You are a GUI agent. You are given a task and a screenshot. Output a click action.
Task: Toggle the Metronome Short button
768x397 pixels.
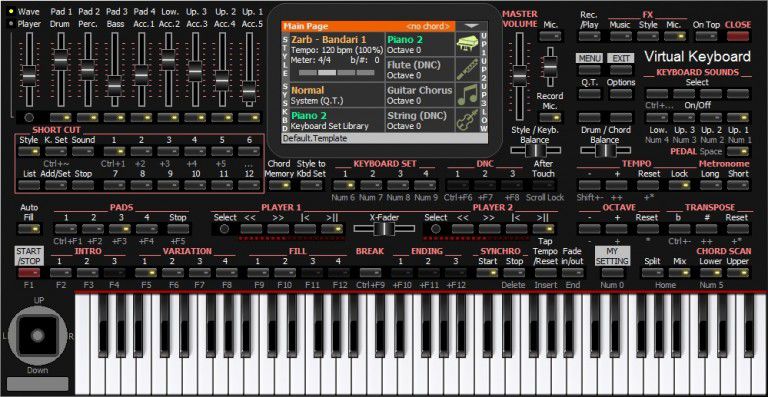click(x=738, y=185)
